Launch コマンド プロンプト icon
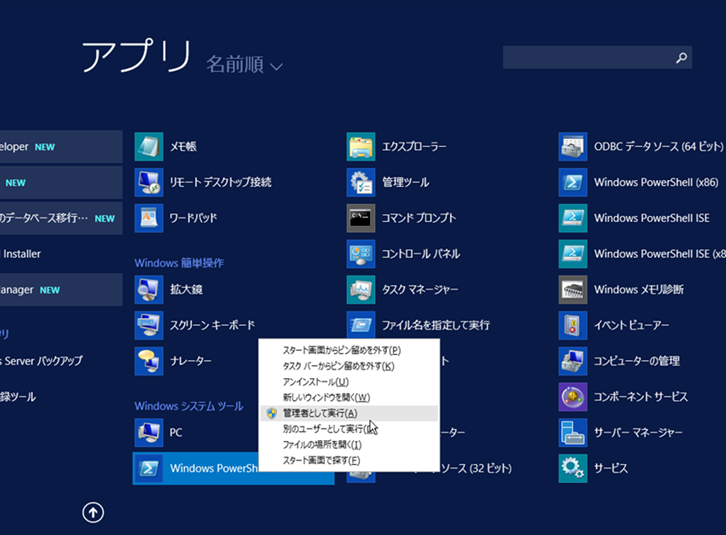The width and height of the screenshot is (726, 535). click(x=361, y=218)
